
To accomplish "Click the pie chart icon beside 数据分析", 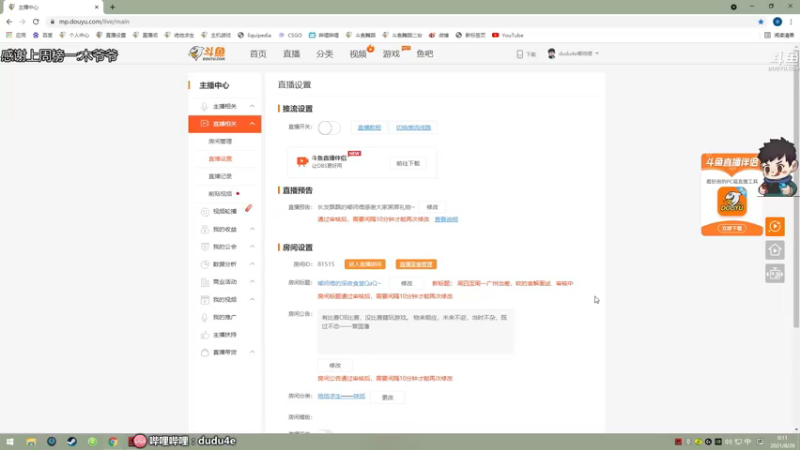I will 205,264.
